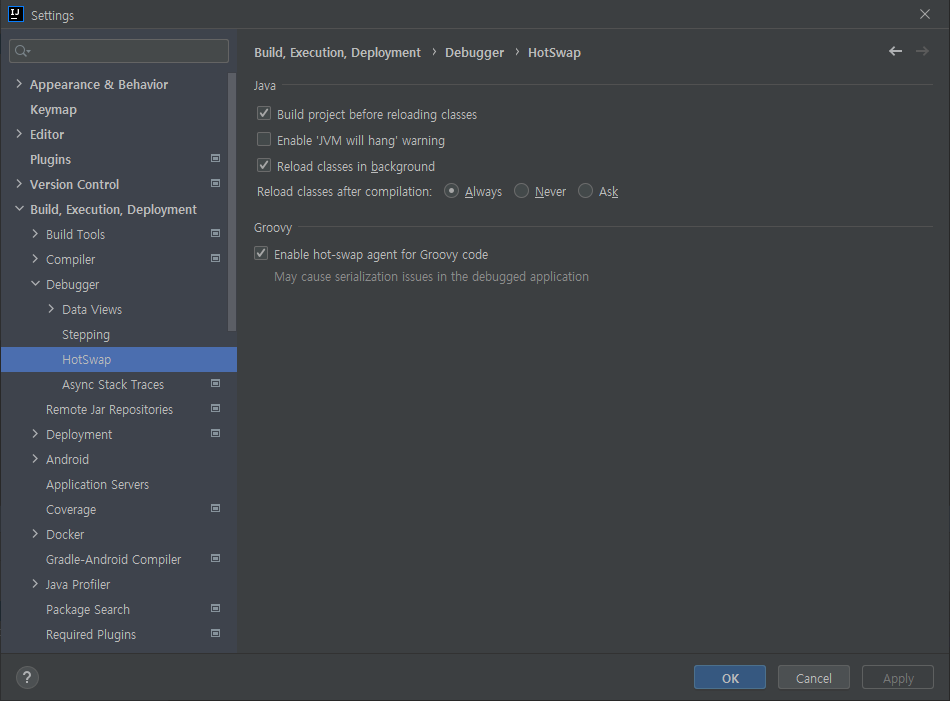
Task: Click the project-level icon beside Package Search
Action: pyautogui.click(x=215, y=608)
